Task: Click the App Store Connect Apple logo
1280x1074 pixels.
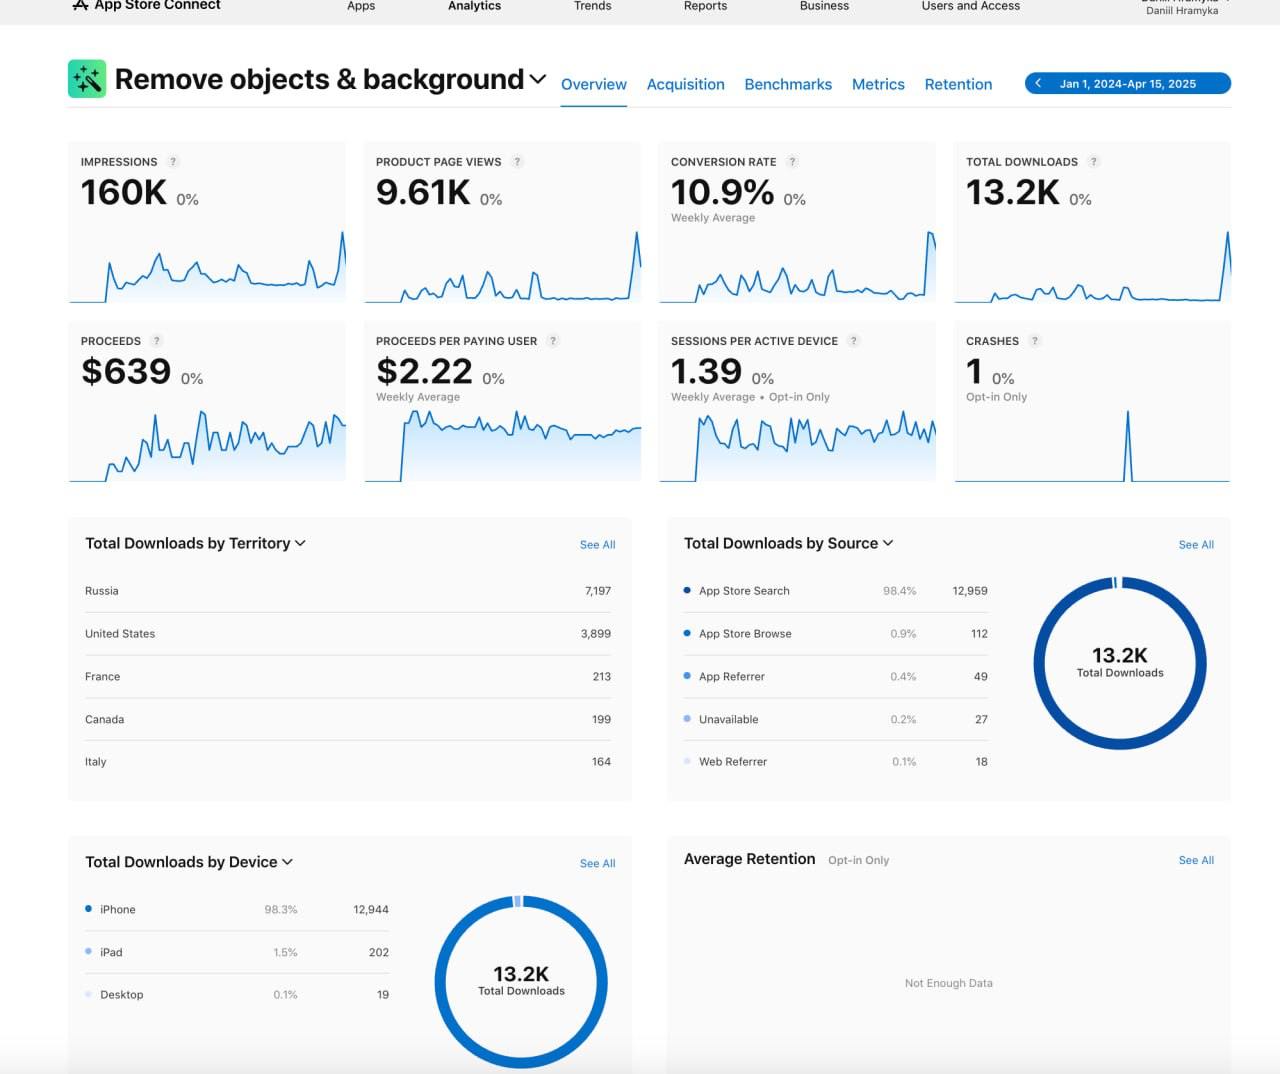Action: [79, 5]
